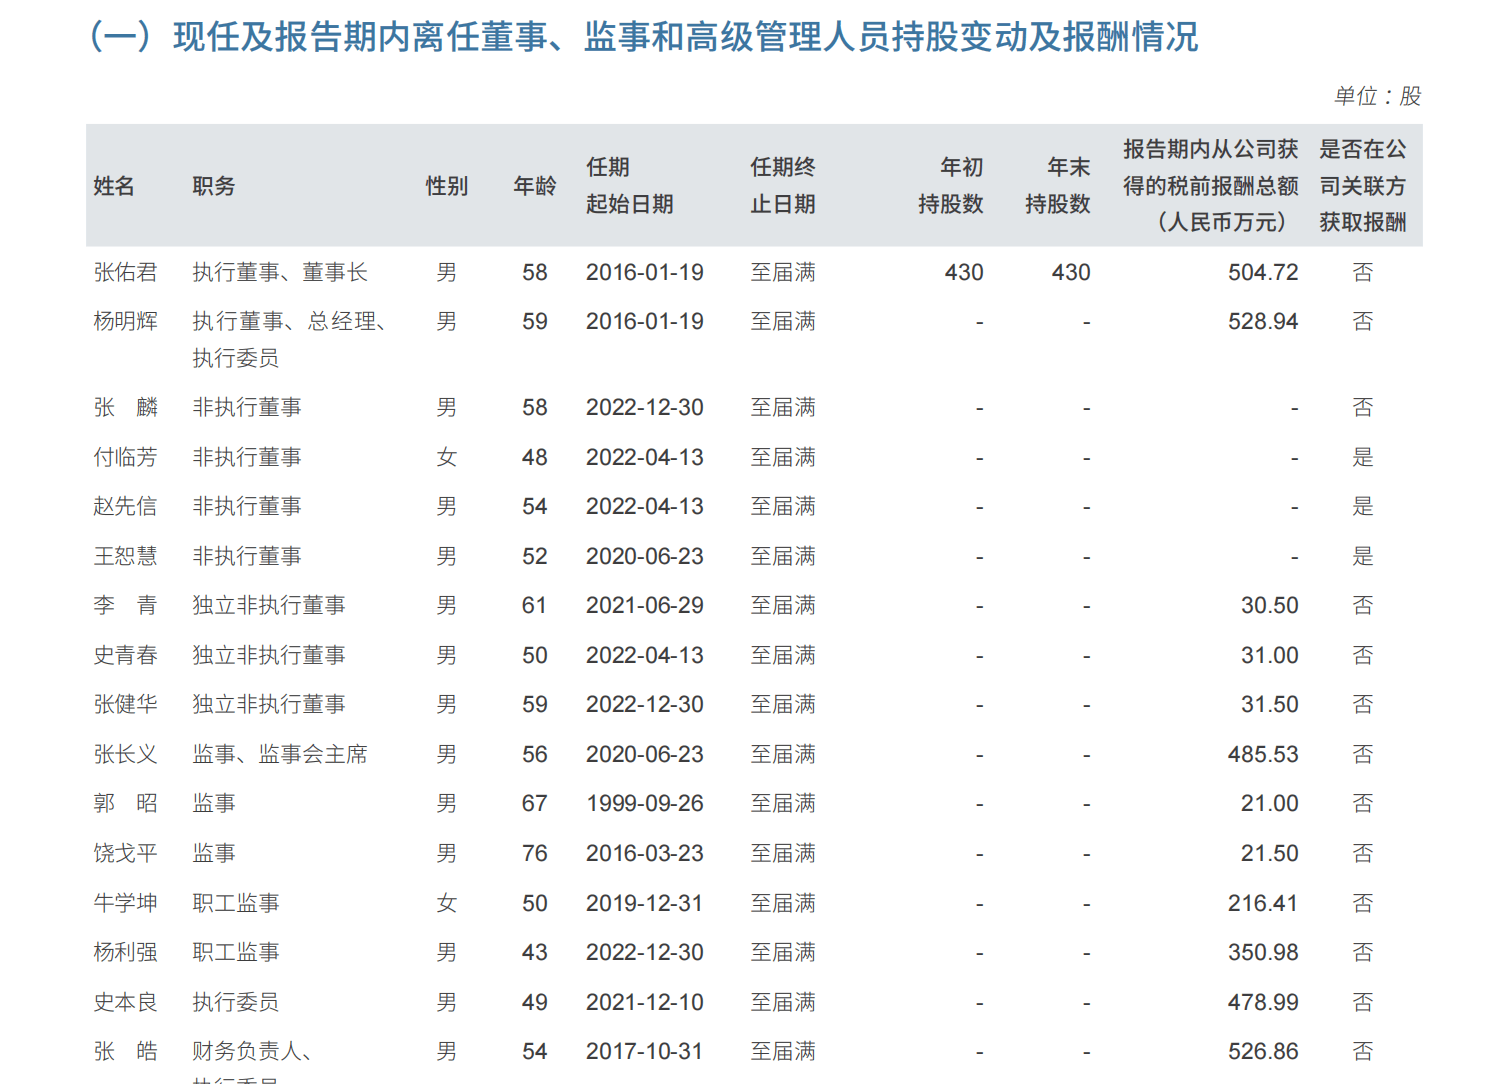The width and height of the screenshot is (1502, 1084).
Task: Click the age value 67
Action: coord(535,803)
